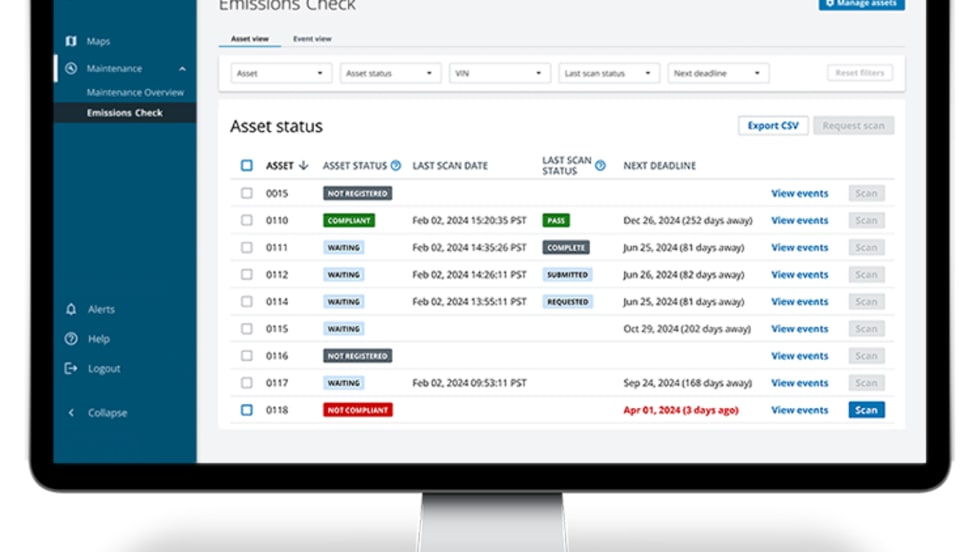Open View events for asset 0116
Image resolution: width=980 pixels, height=552 pixels.
(799, 356)
